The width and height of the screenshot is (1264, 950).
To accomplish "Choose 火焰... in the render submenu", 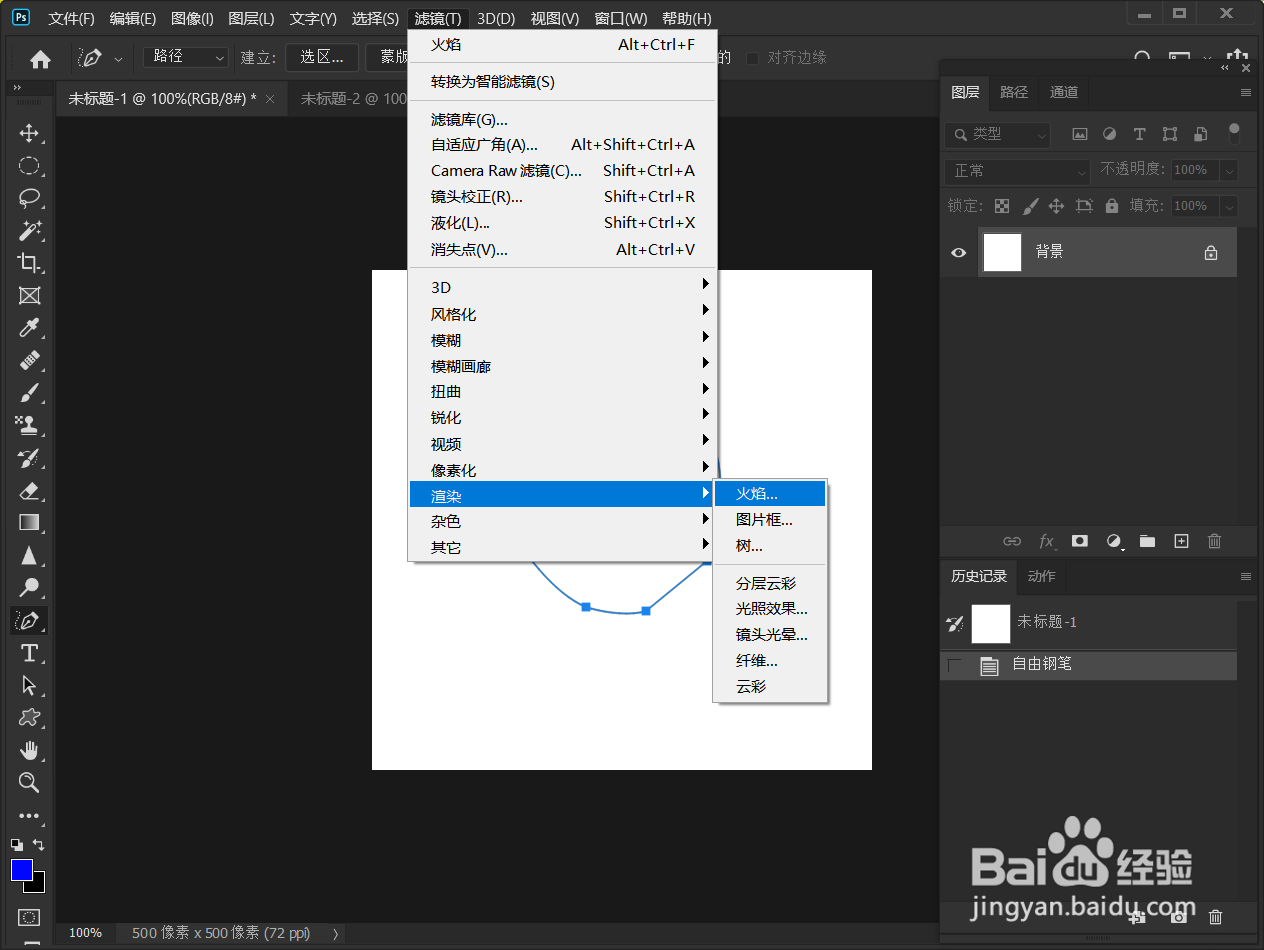I will tap(770, 493).
